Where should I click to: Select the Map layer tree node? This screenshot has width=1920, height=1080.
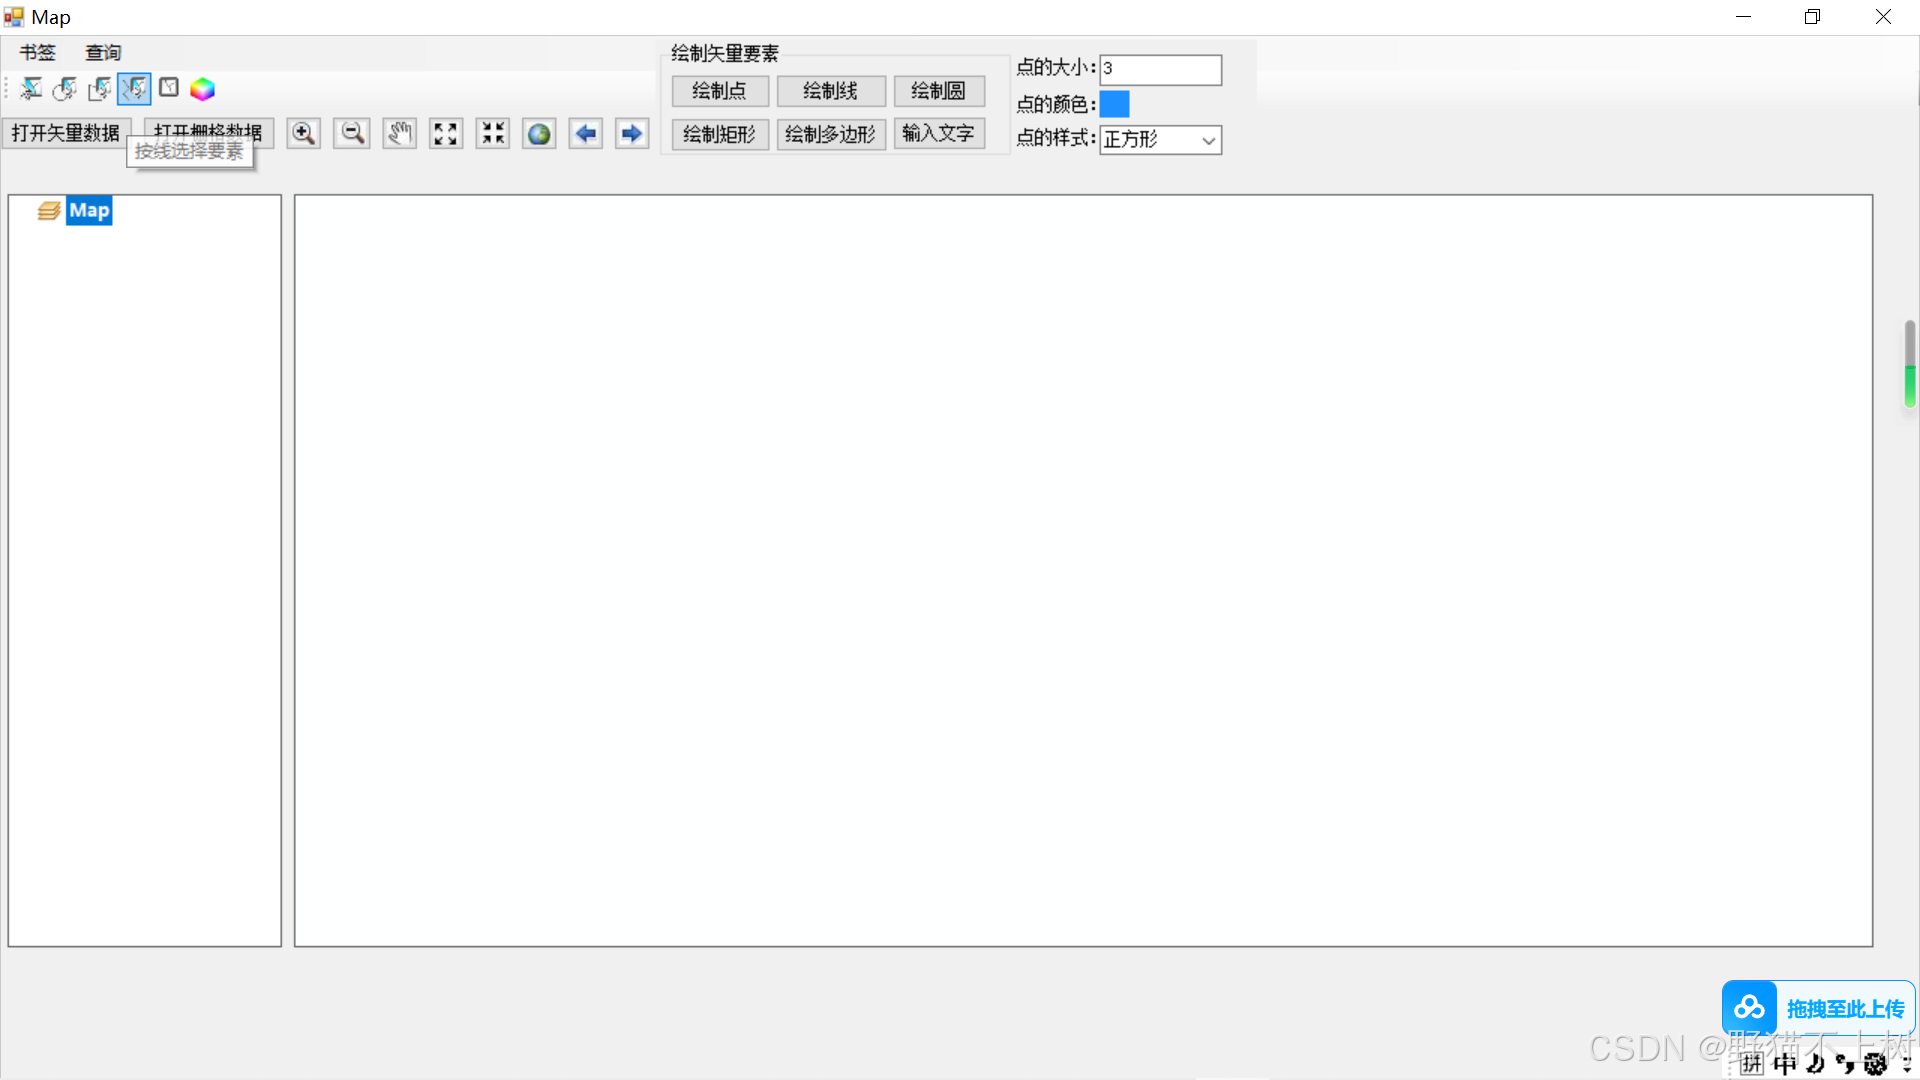pyautogui.click(x=89, y=211)
